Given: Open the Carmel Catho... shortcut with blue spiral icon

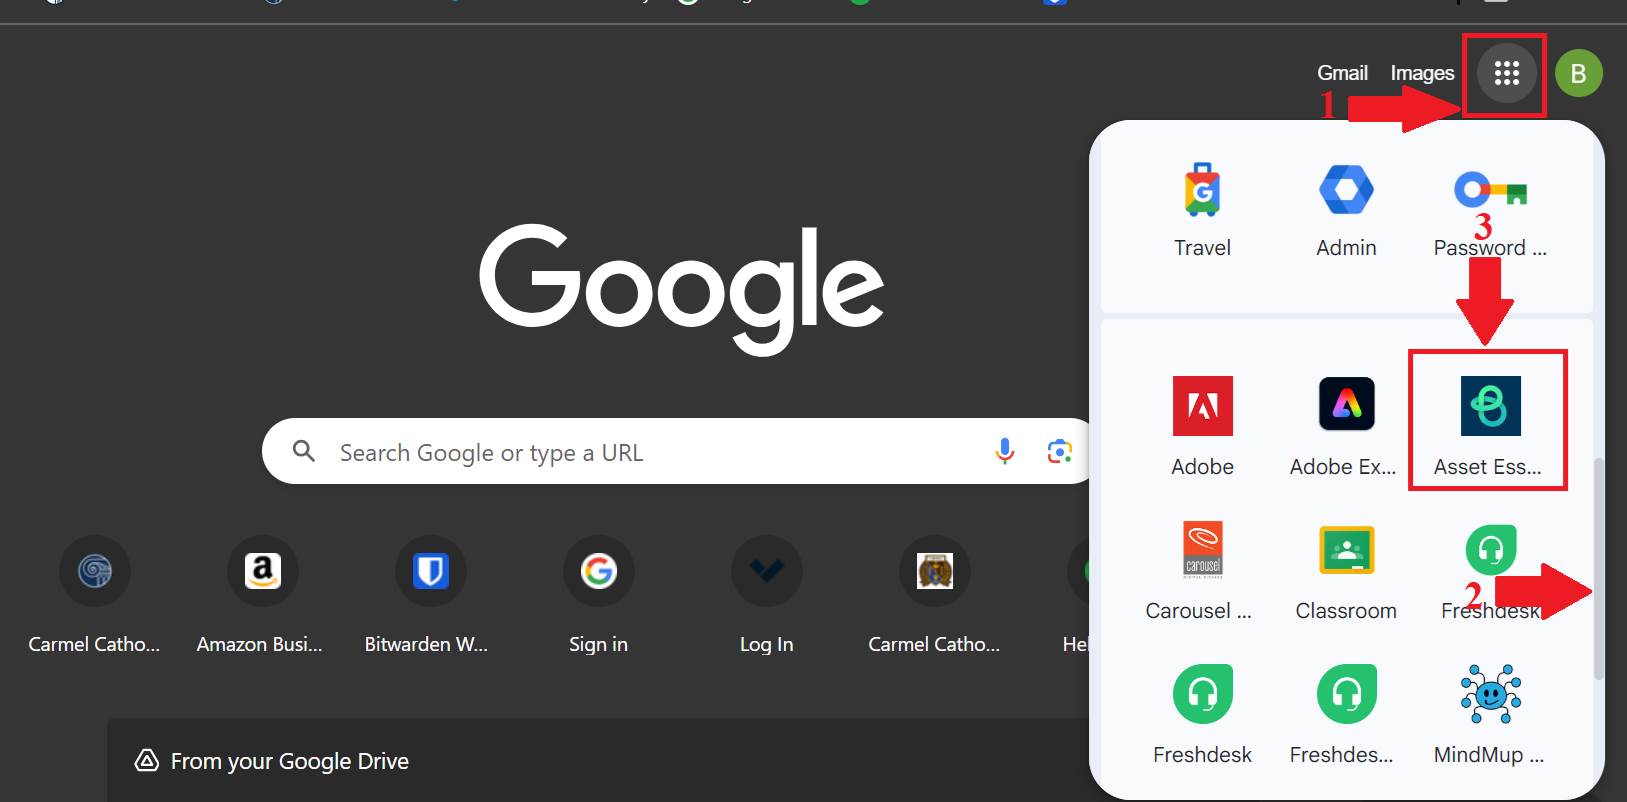Looking at the screenshot, I should [x=94, y=596].
